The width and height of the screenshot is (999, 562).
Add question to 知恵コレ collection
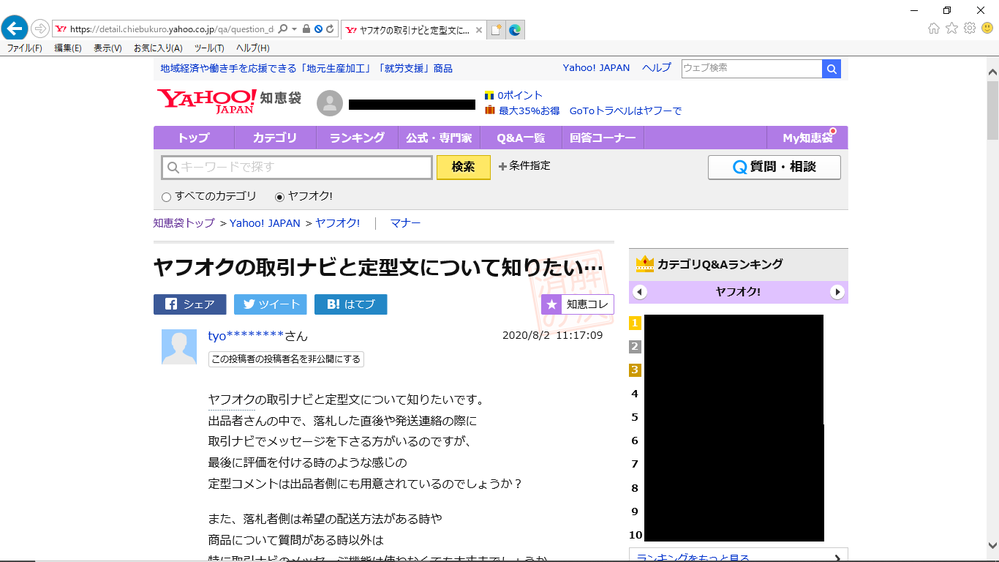coord(577,305)
